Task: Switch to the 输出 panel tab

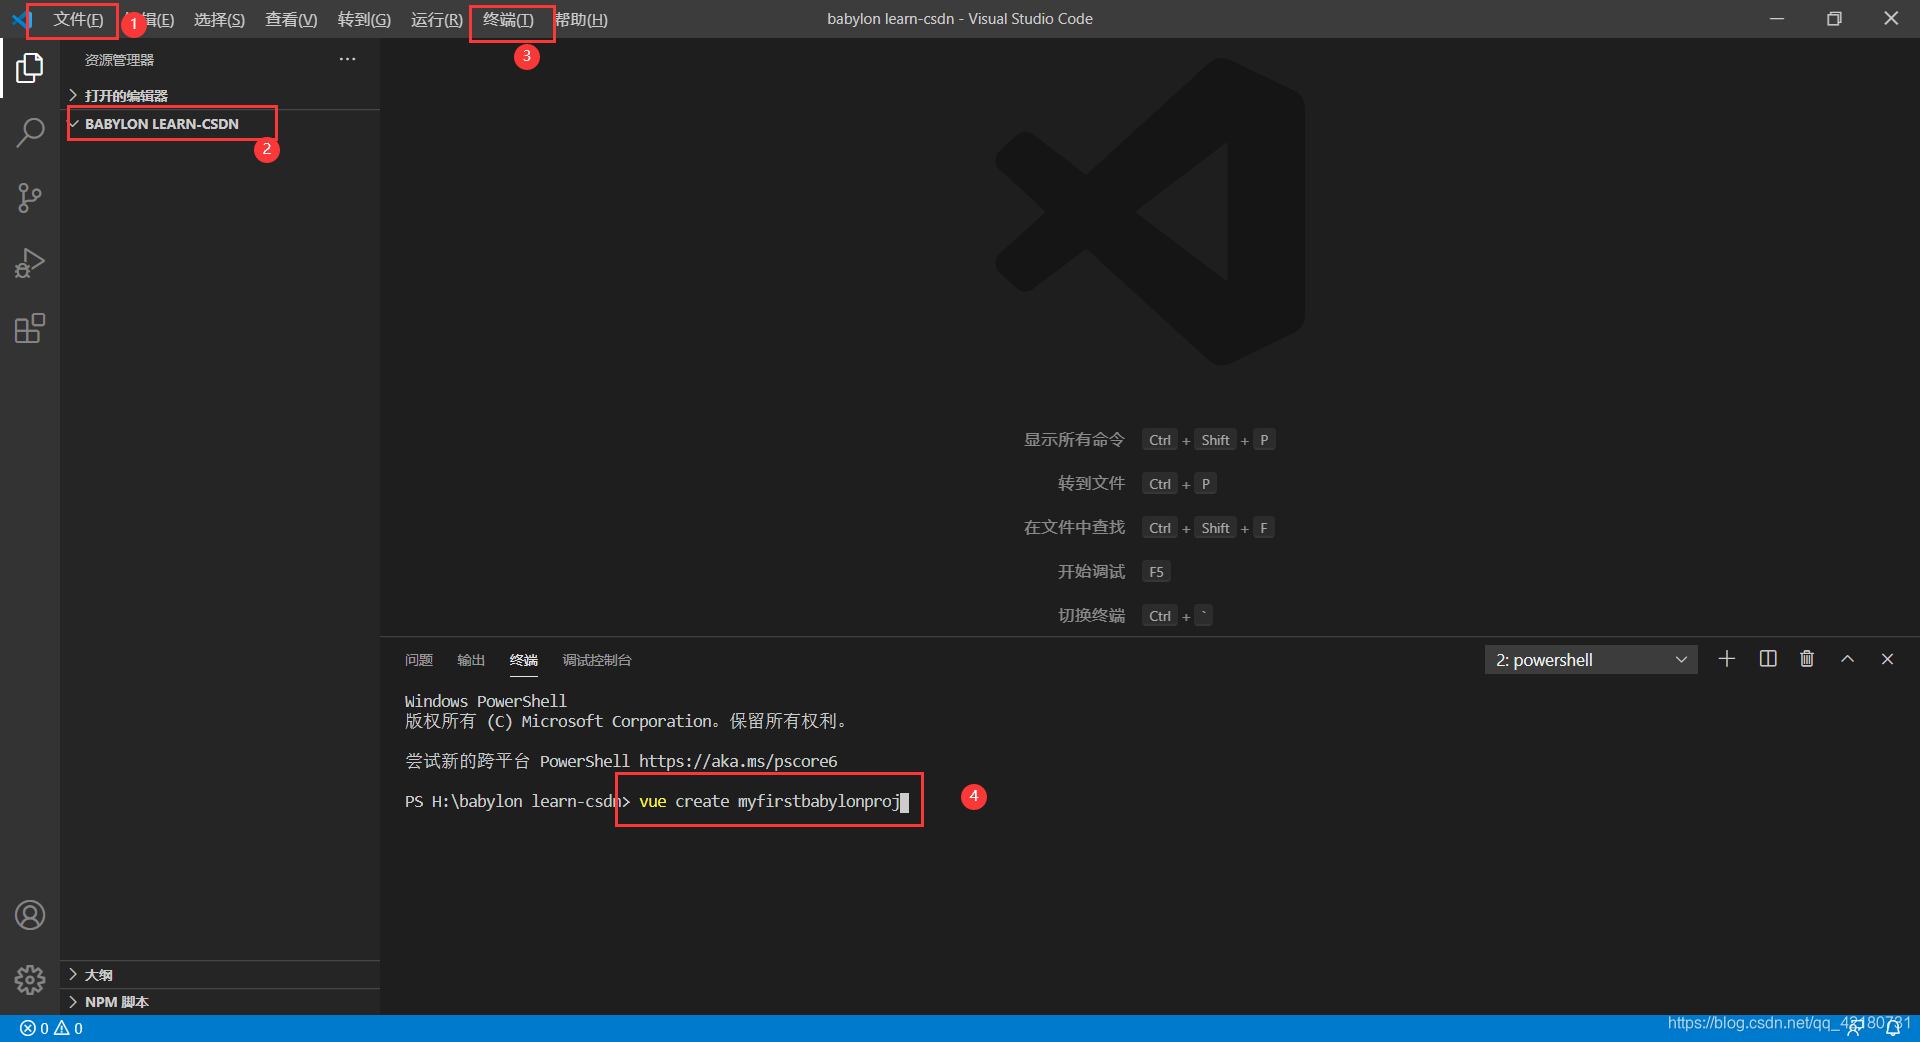Action: point(471,660)
